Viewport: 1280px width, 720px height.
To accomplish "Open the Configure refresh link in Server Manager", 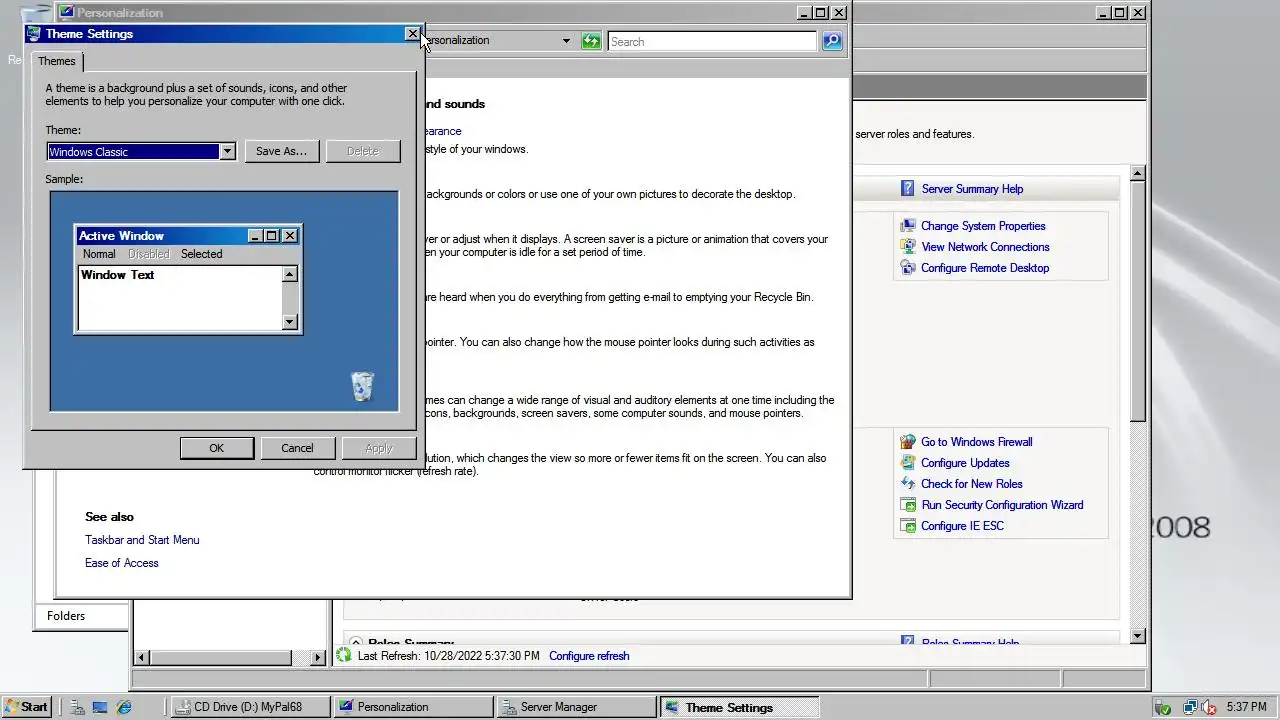I will (589, 656).
